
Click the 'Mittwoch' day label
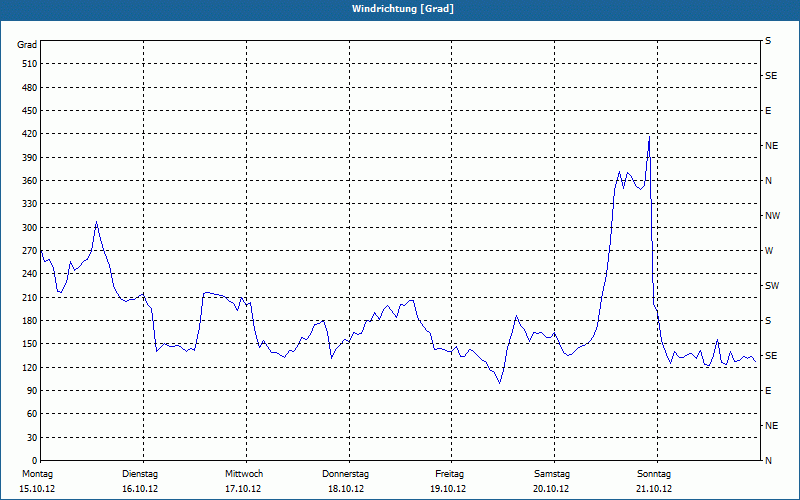coord(244,474)
